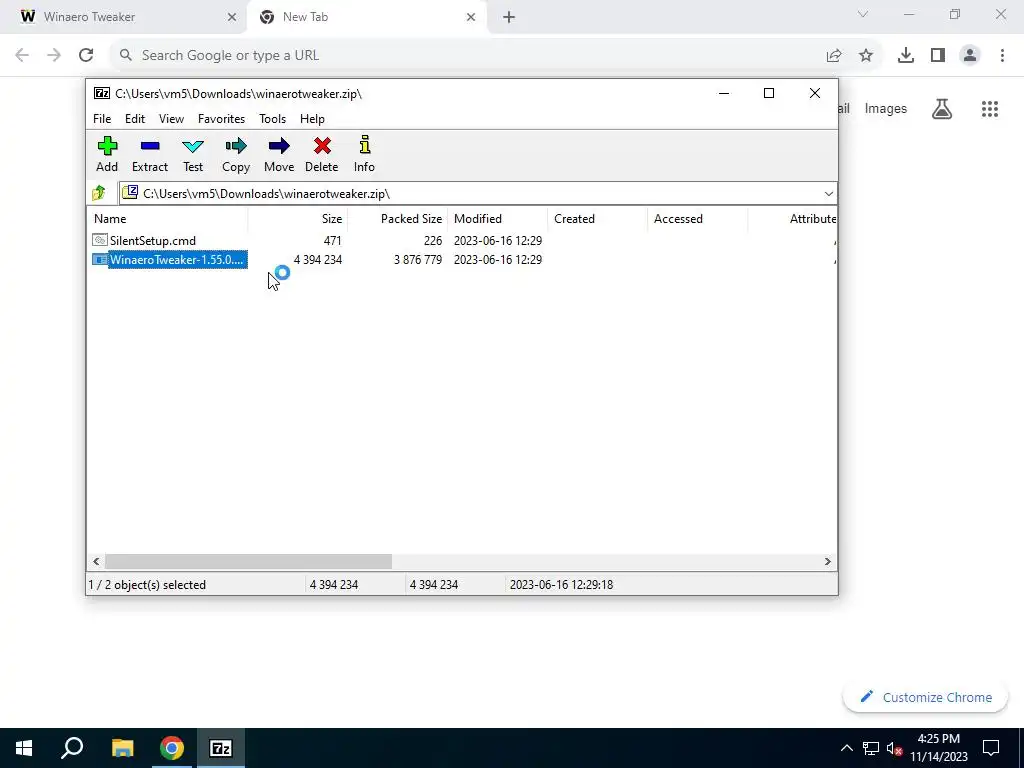Switch to the Winaero Tweaker tab
Screen dimensions: 1024x768
122,17
